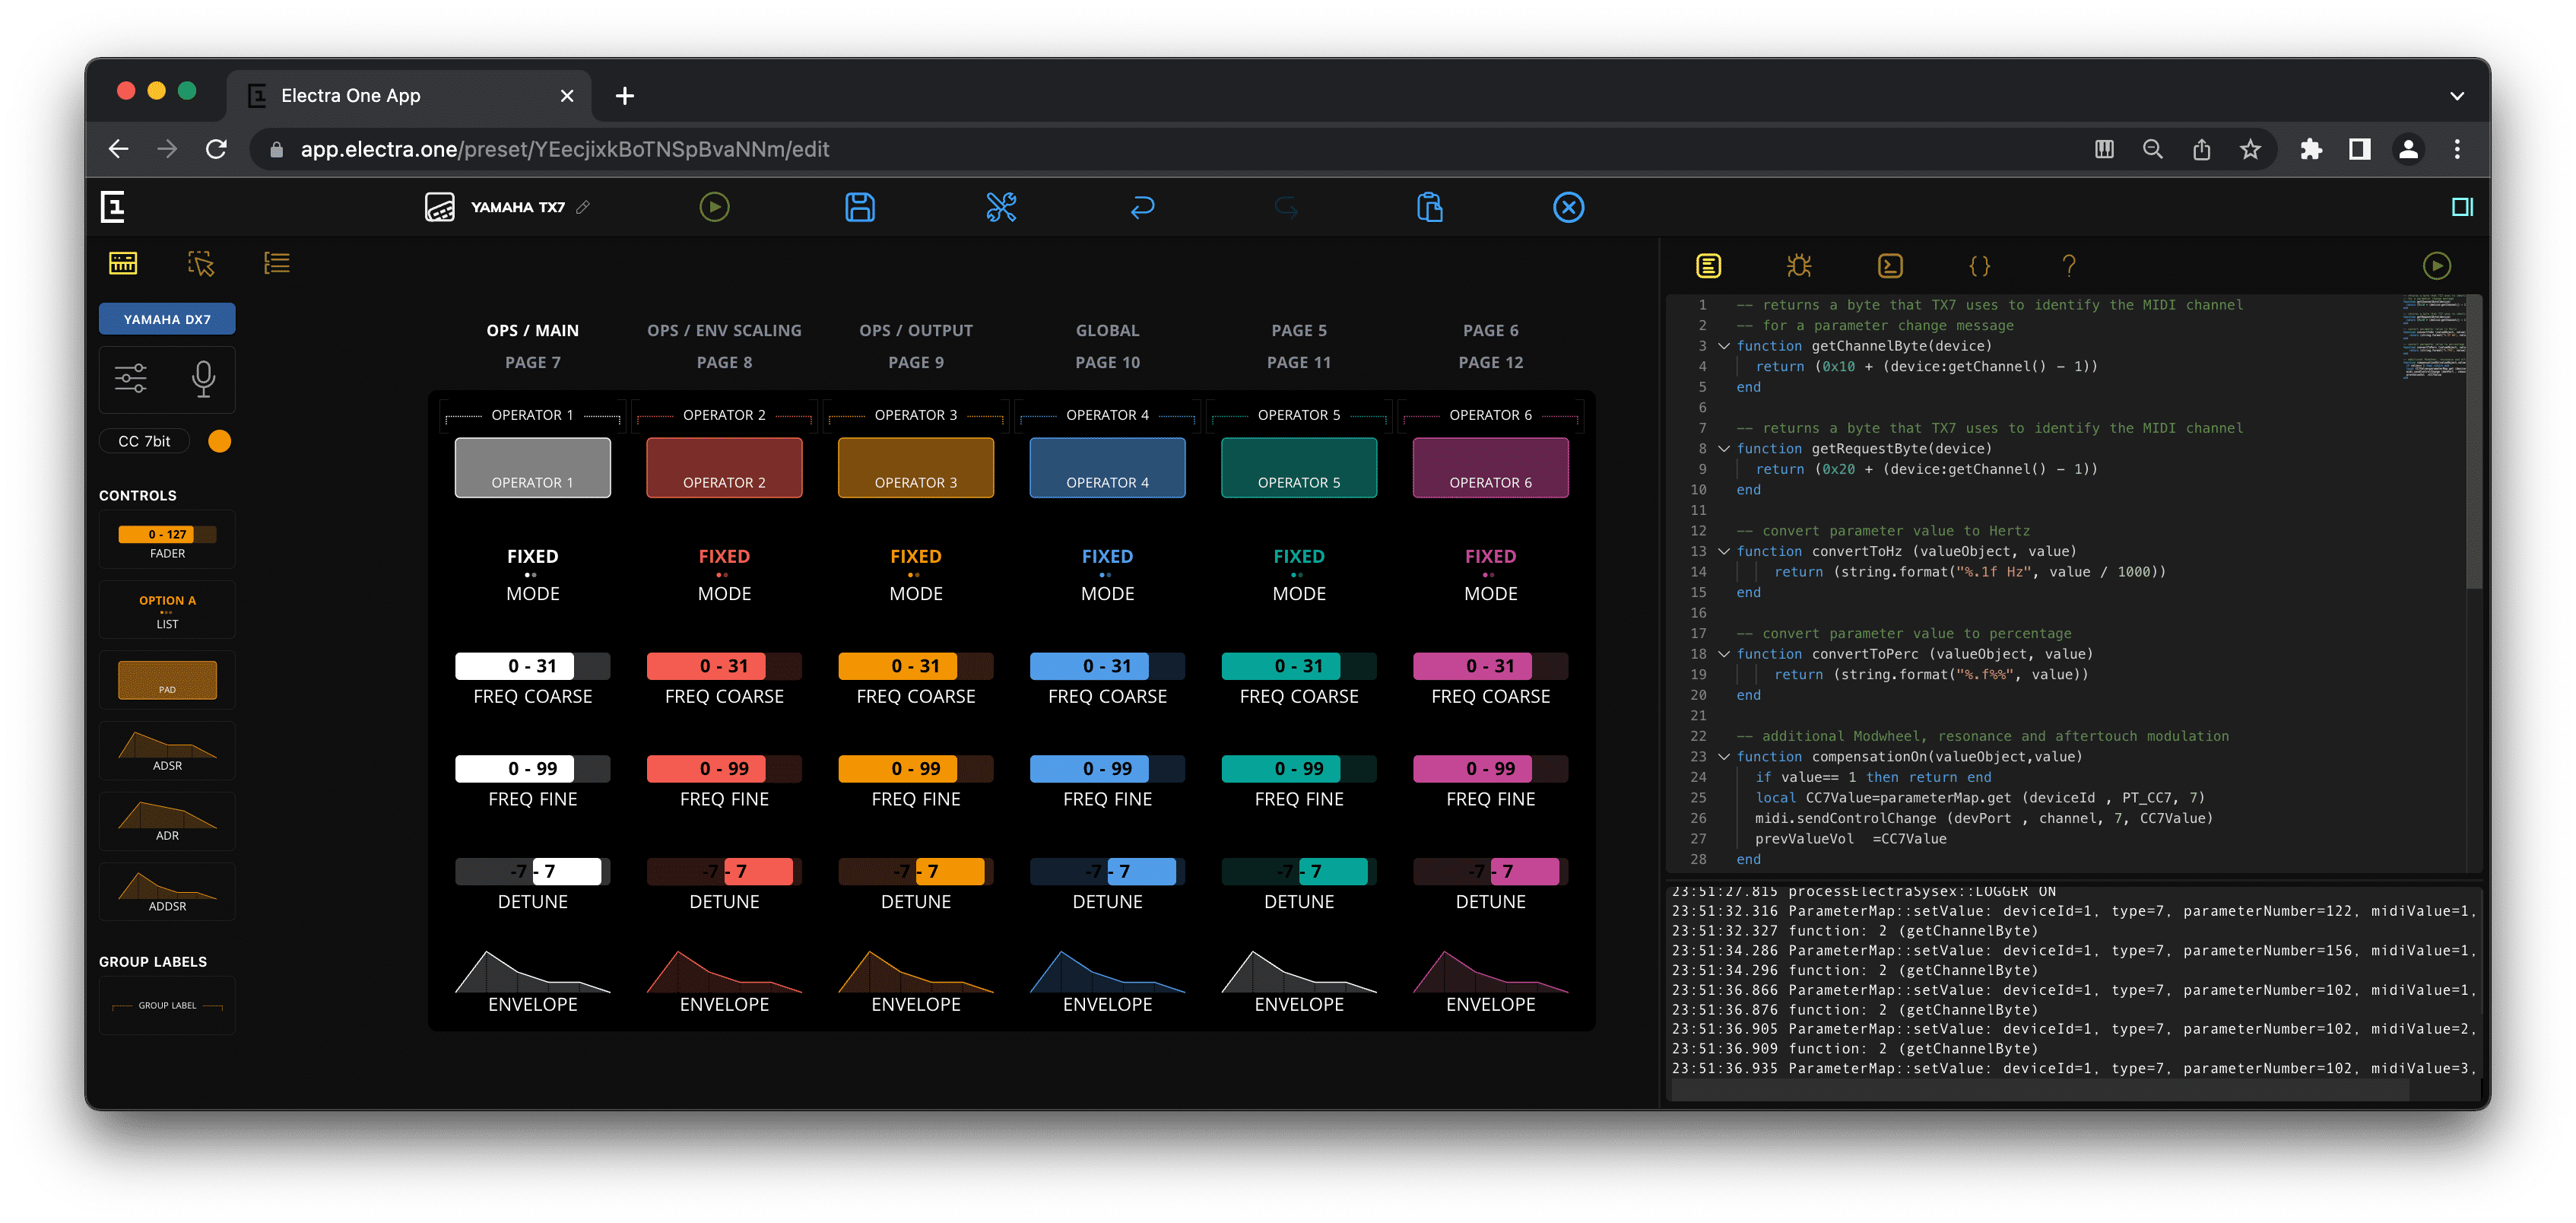The height and width of the screenshot is (1223, 2576).
Task: Click the dimmed redo arrow icon
Action: 1286,207
